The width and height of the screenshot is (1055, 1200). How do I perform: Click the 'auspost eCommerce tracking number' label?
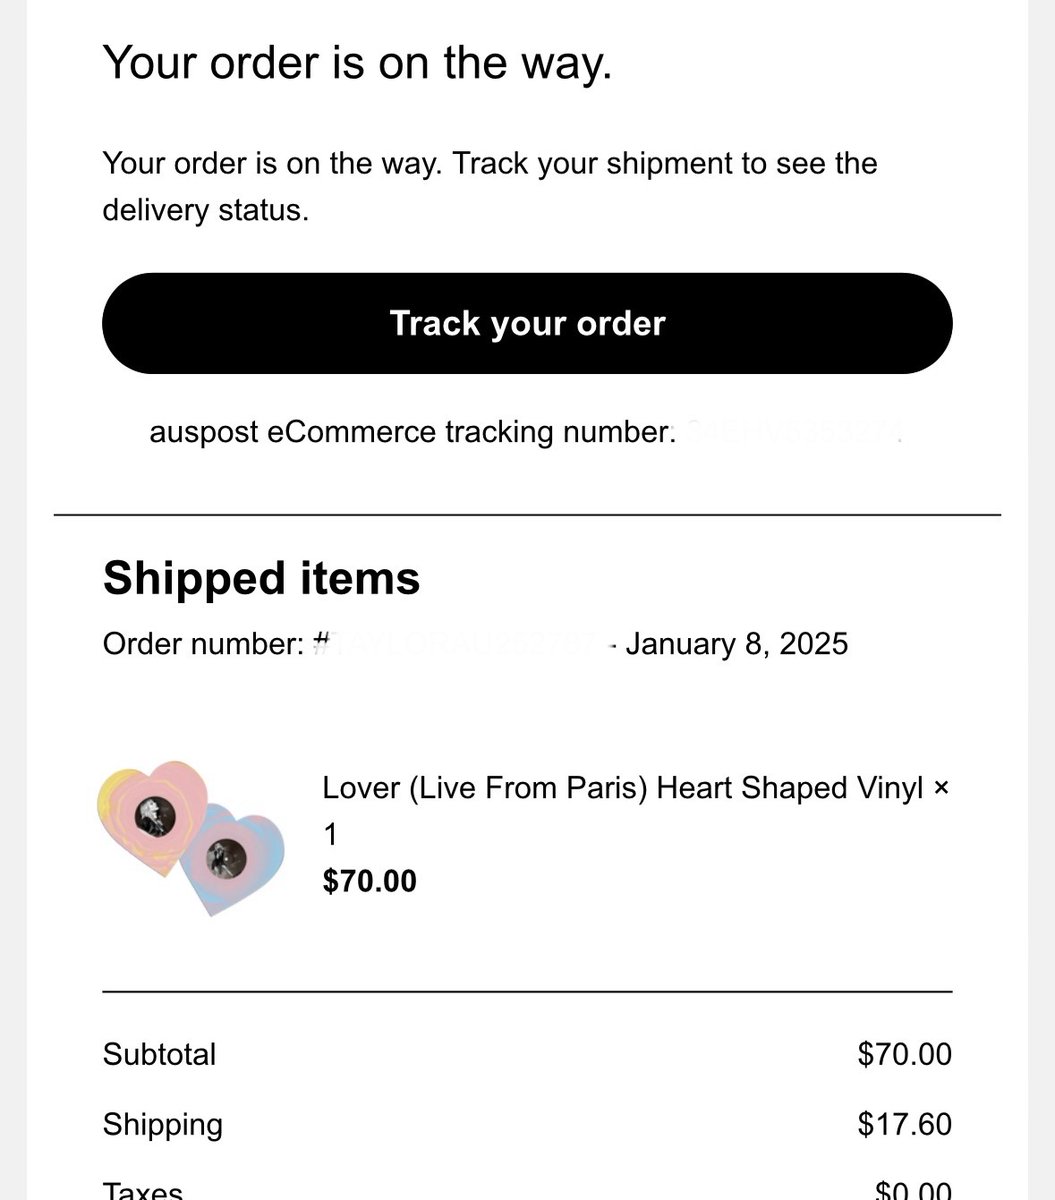tap(412, 433)
